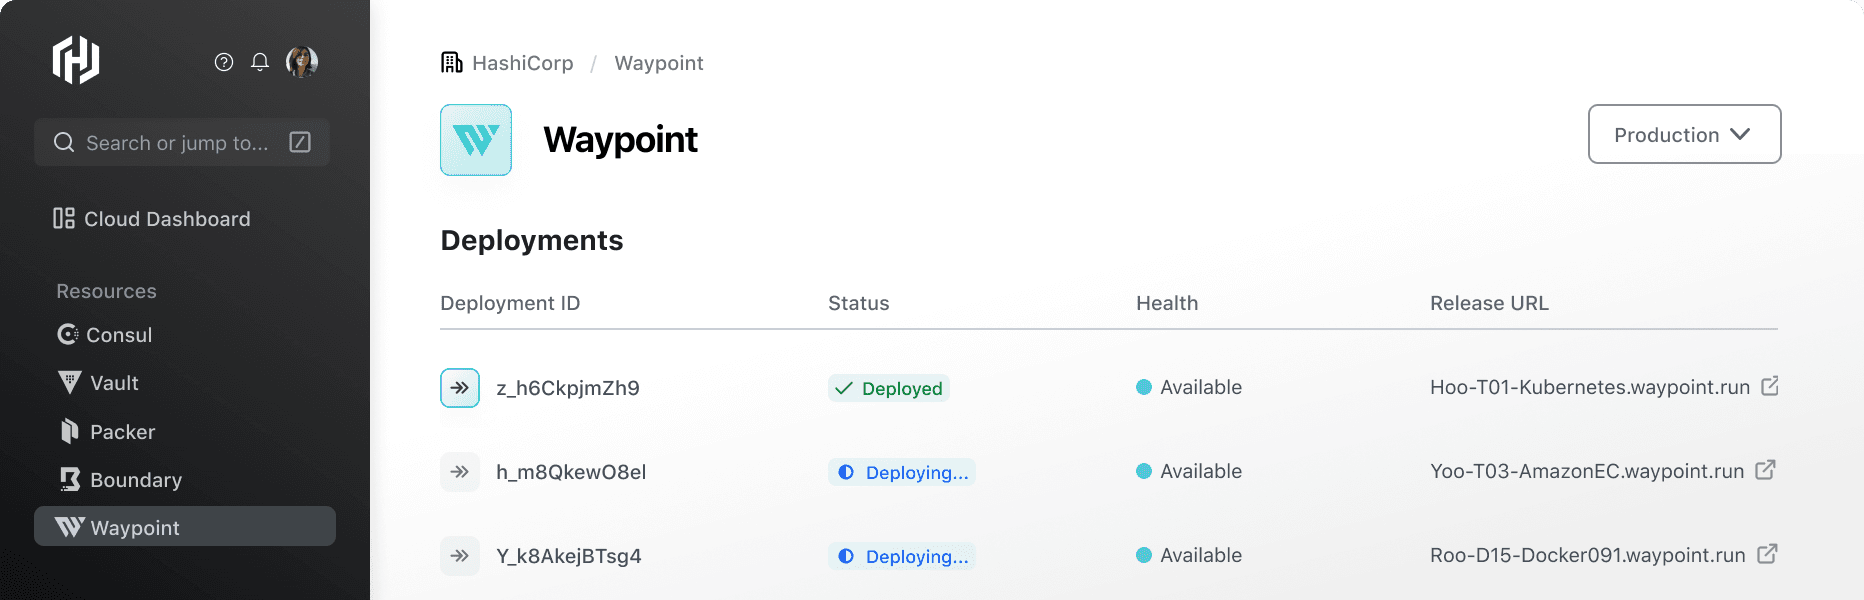Click external link icon for Yoo-T03-AmazonEC
This screenshot has width=1864, height=600.
[x=1766, y=469]
